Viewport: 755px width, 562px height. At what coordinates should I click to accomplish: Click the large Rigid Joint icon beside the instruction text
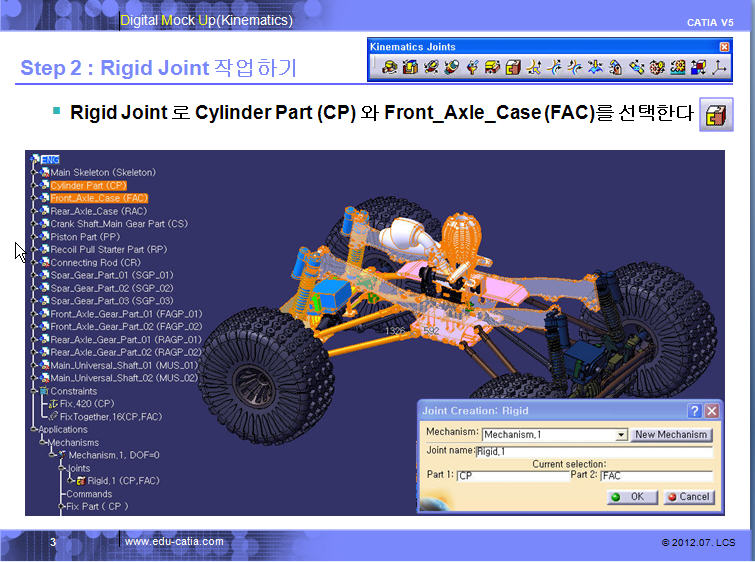tap(714, 114)
